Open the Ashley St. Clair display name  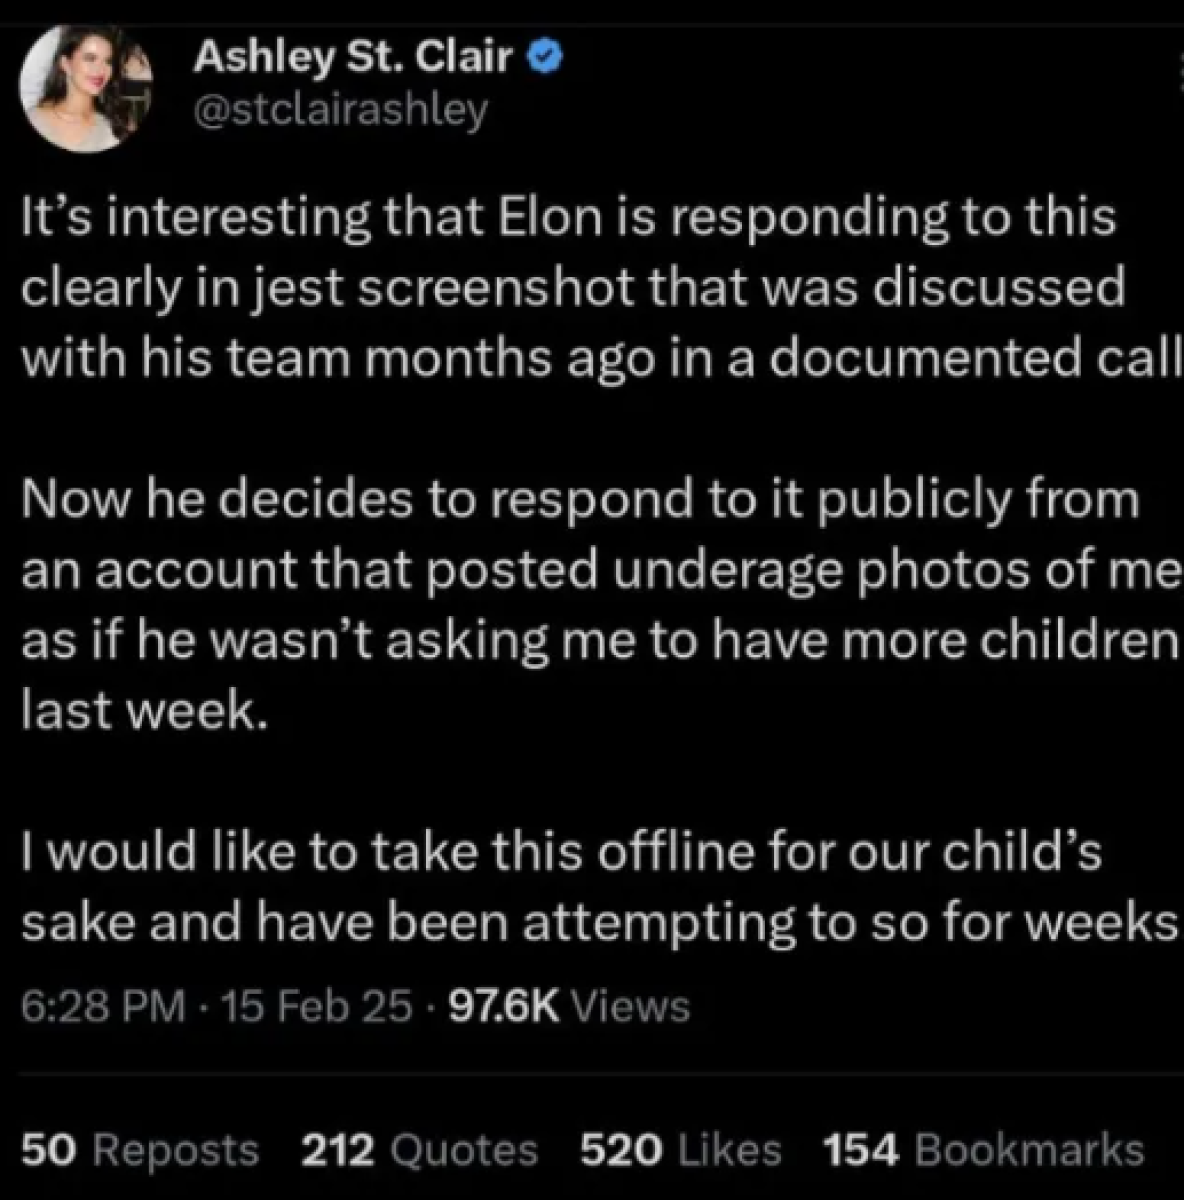353,58
